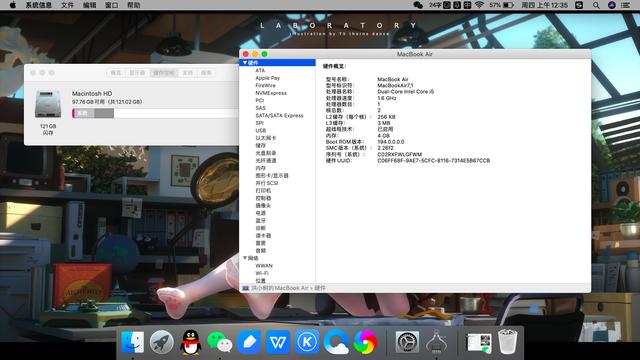Open the document stack in Dock
Viewport: 640px width, 360px height.
click(479, 343)
